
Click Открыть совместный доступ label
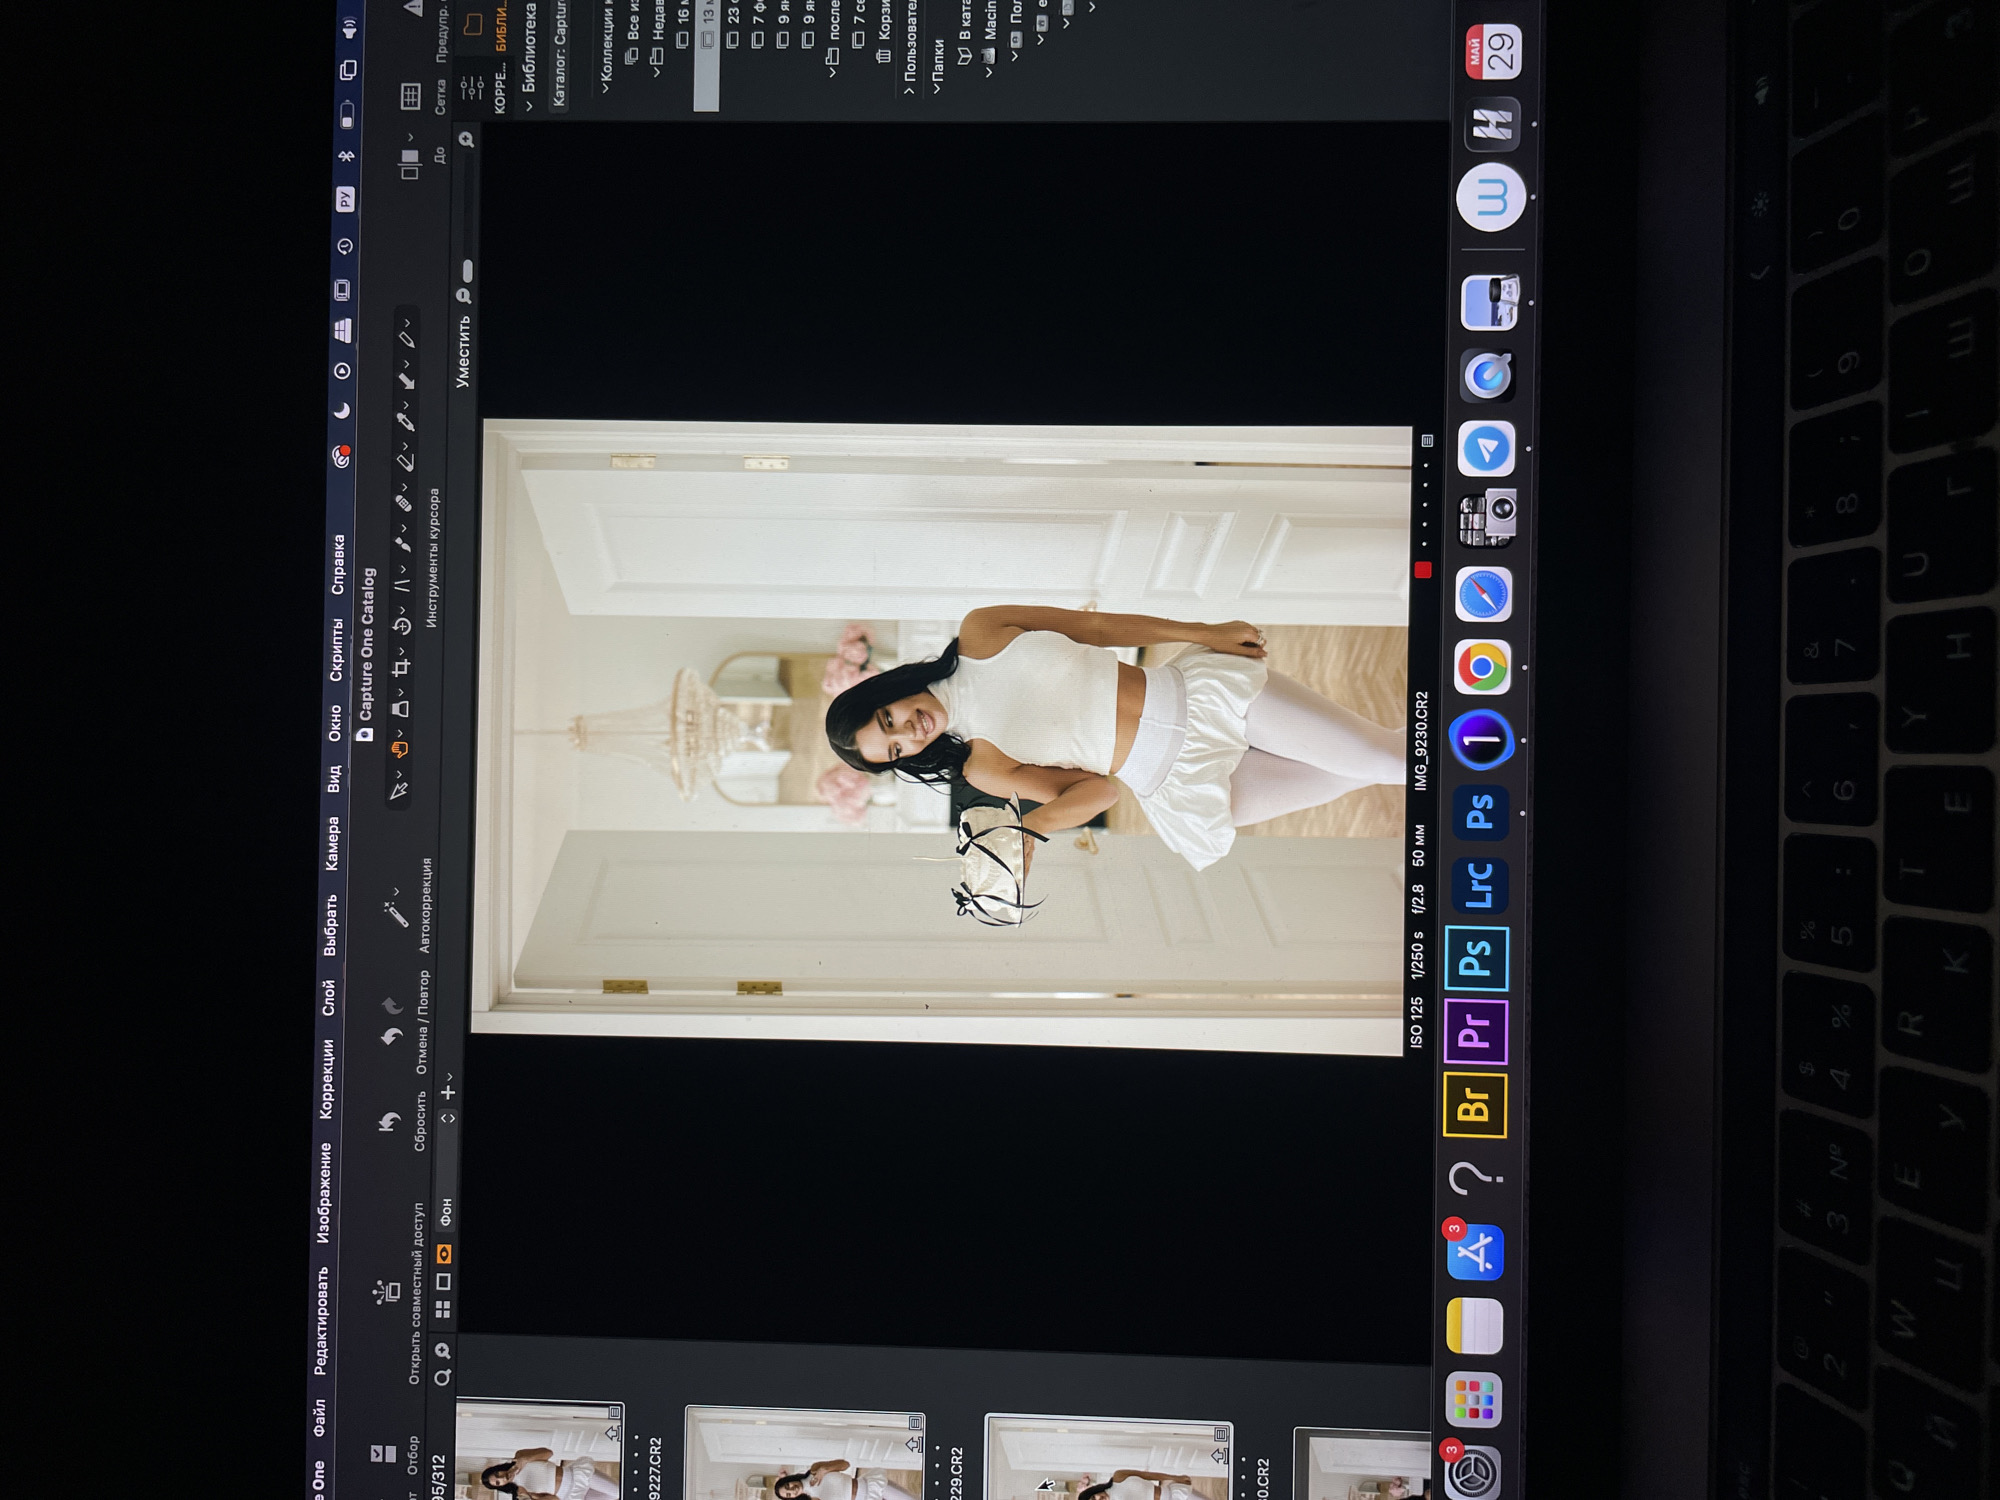(416, 1293)
